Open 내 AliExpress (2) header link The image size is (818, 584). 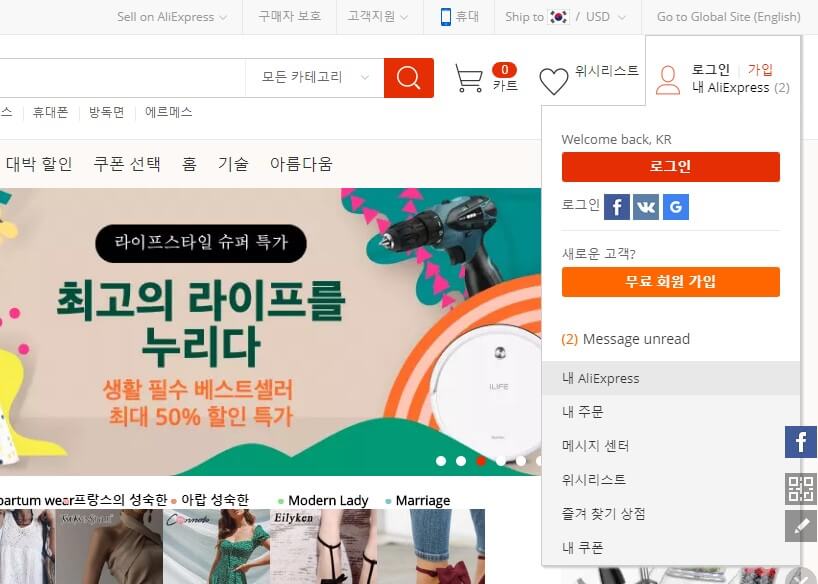point(741,87)
